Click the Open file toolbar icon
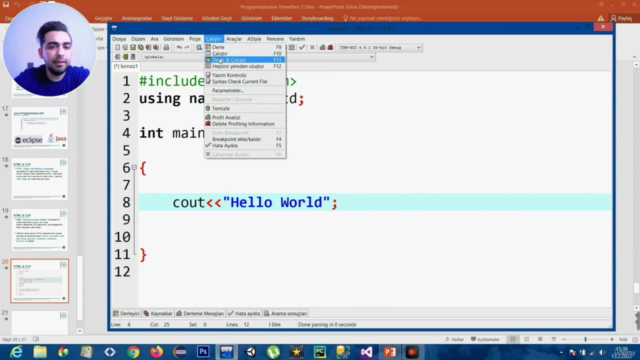Viewport: 640px width, 360px height. coord(125,47)
